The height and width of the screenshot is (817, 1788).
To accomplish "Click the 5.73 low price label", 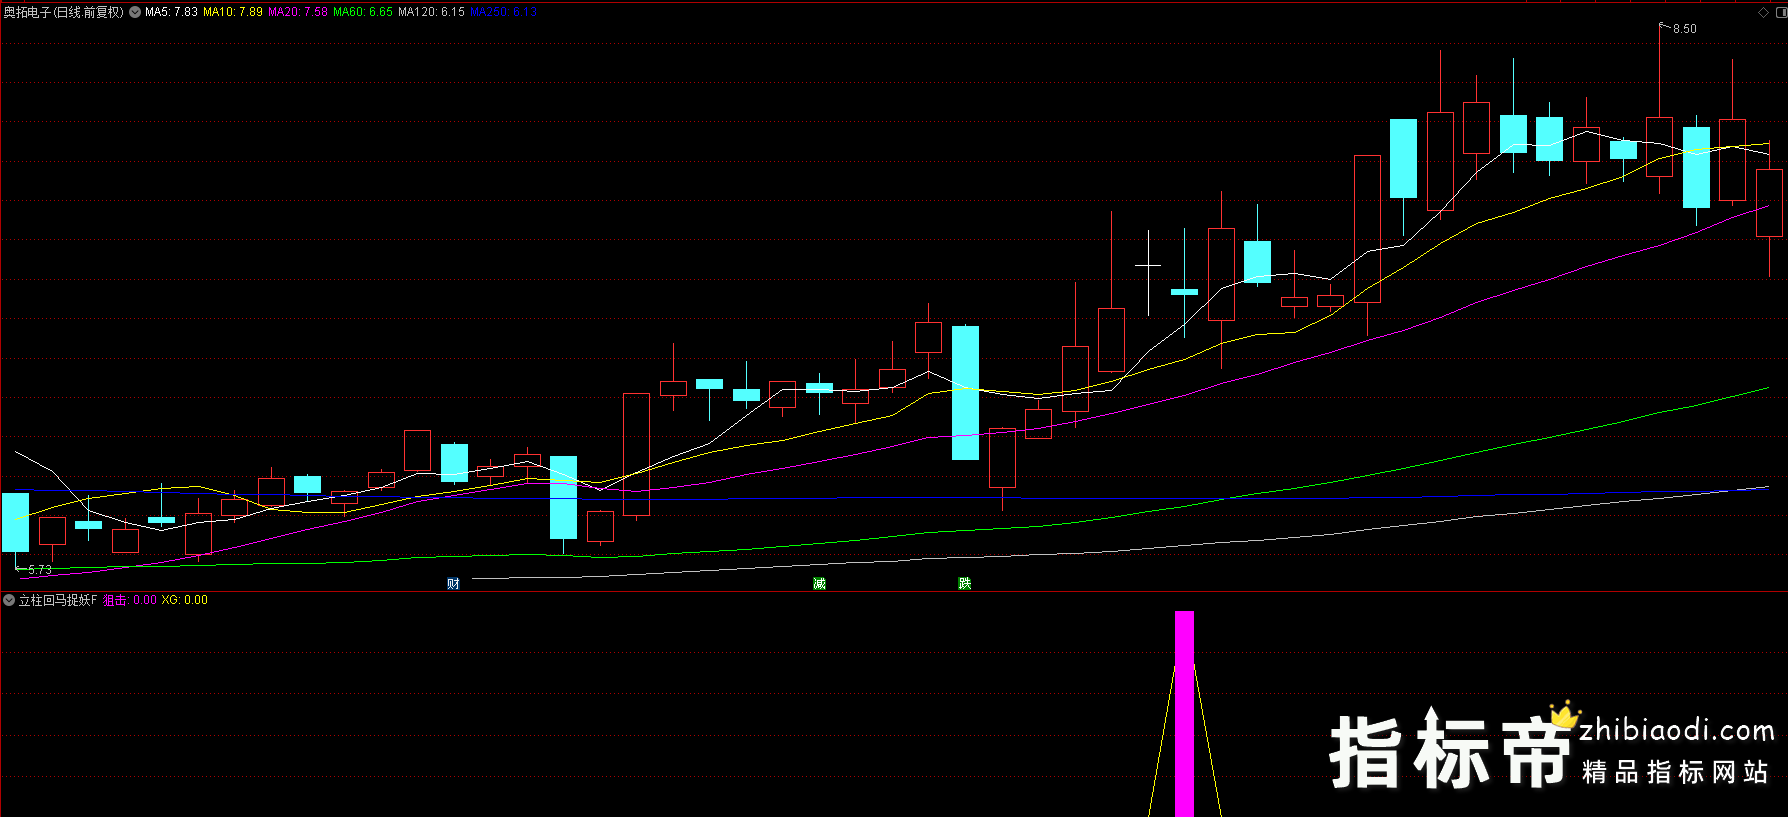I will pos(40,570).
